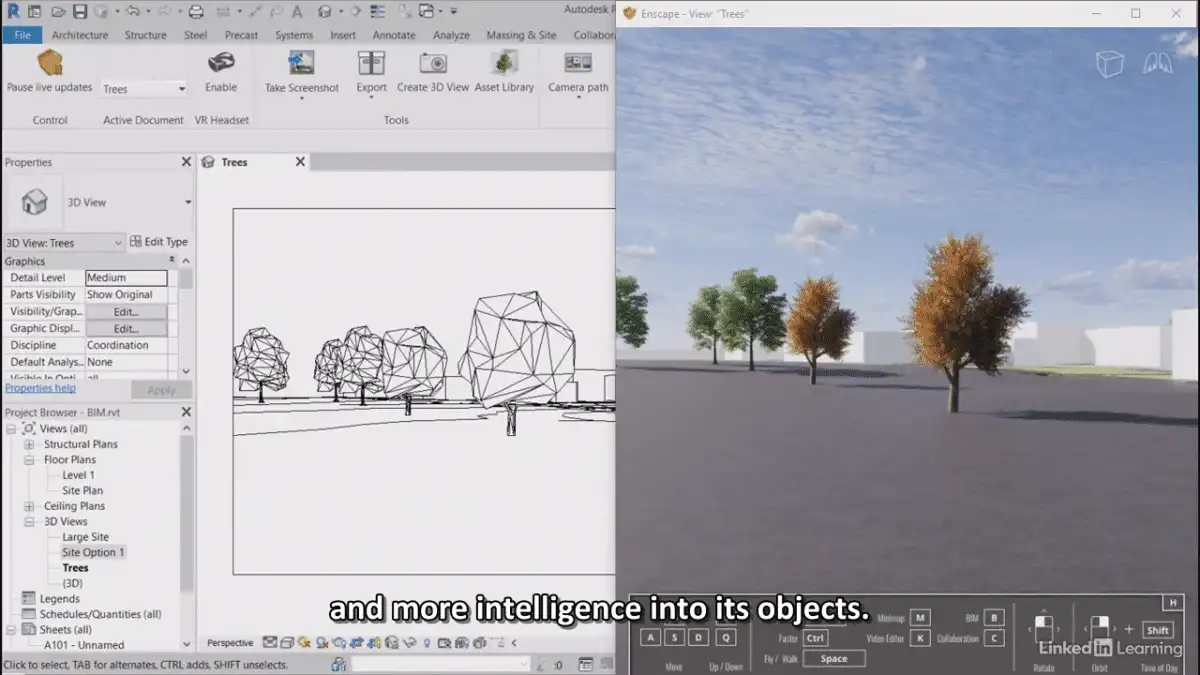Click the H help key in Enscape panel
Image resolution: width=1200 pixels, height=675 pixels.
[x=1172, y=603]
